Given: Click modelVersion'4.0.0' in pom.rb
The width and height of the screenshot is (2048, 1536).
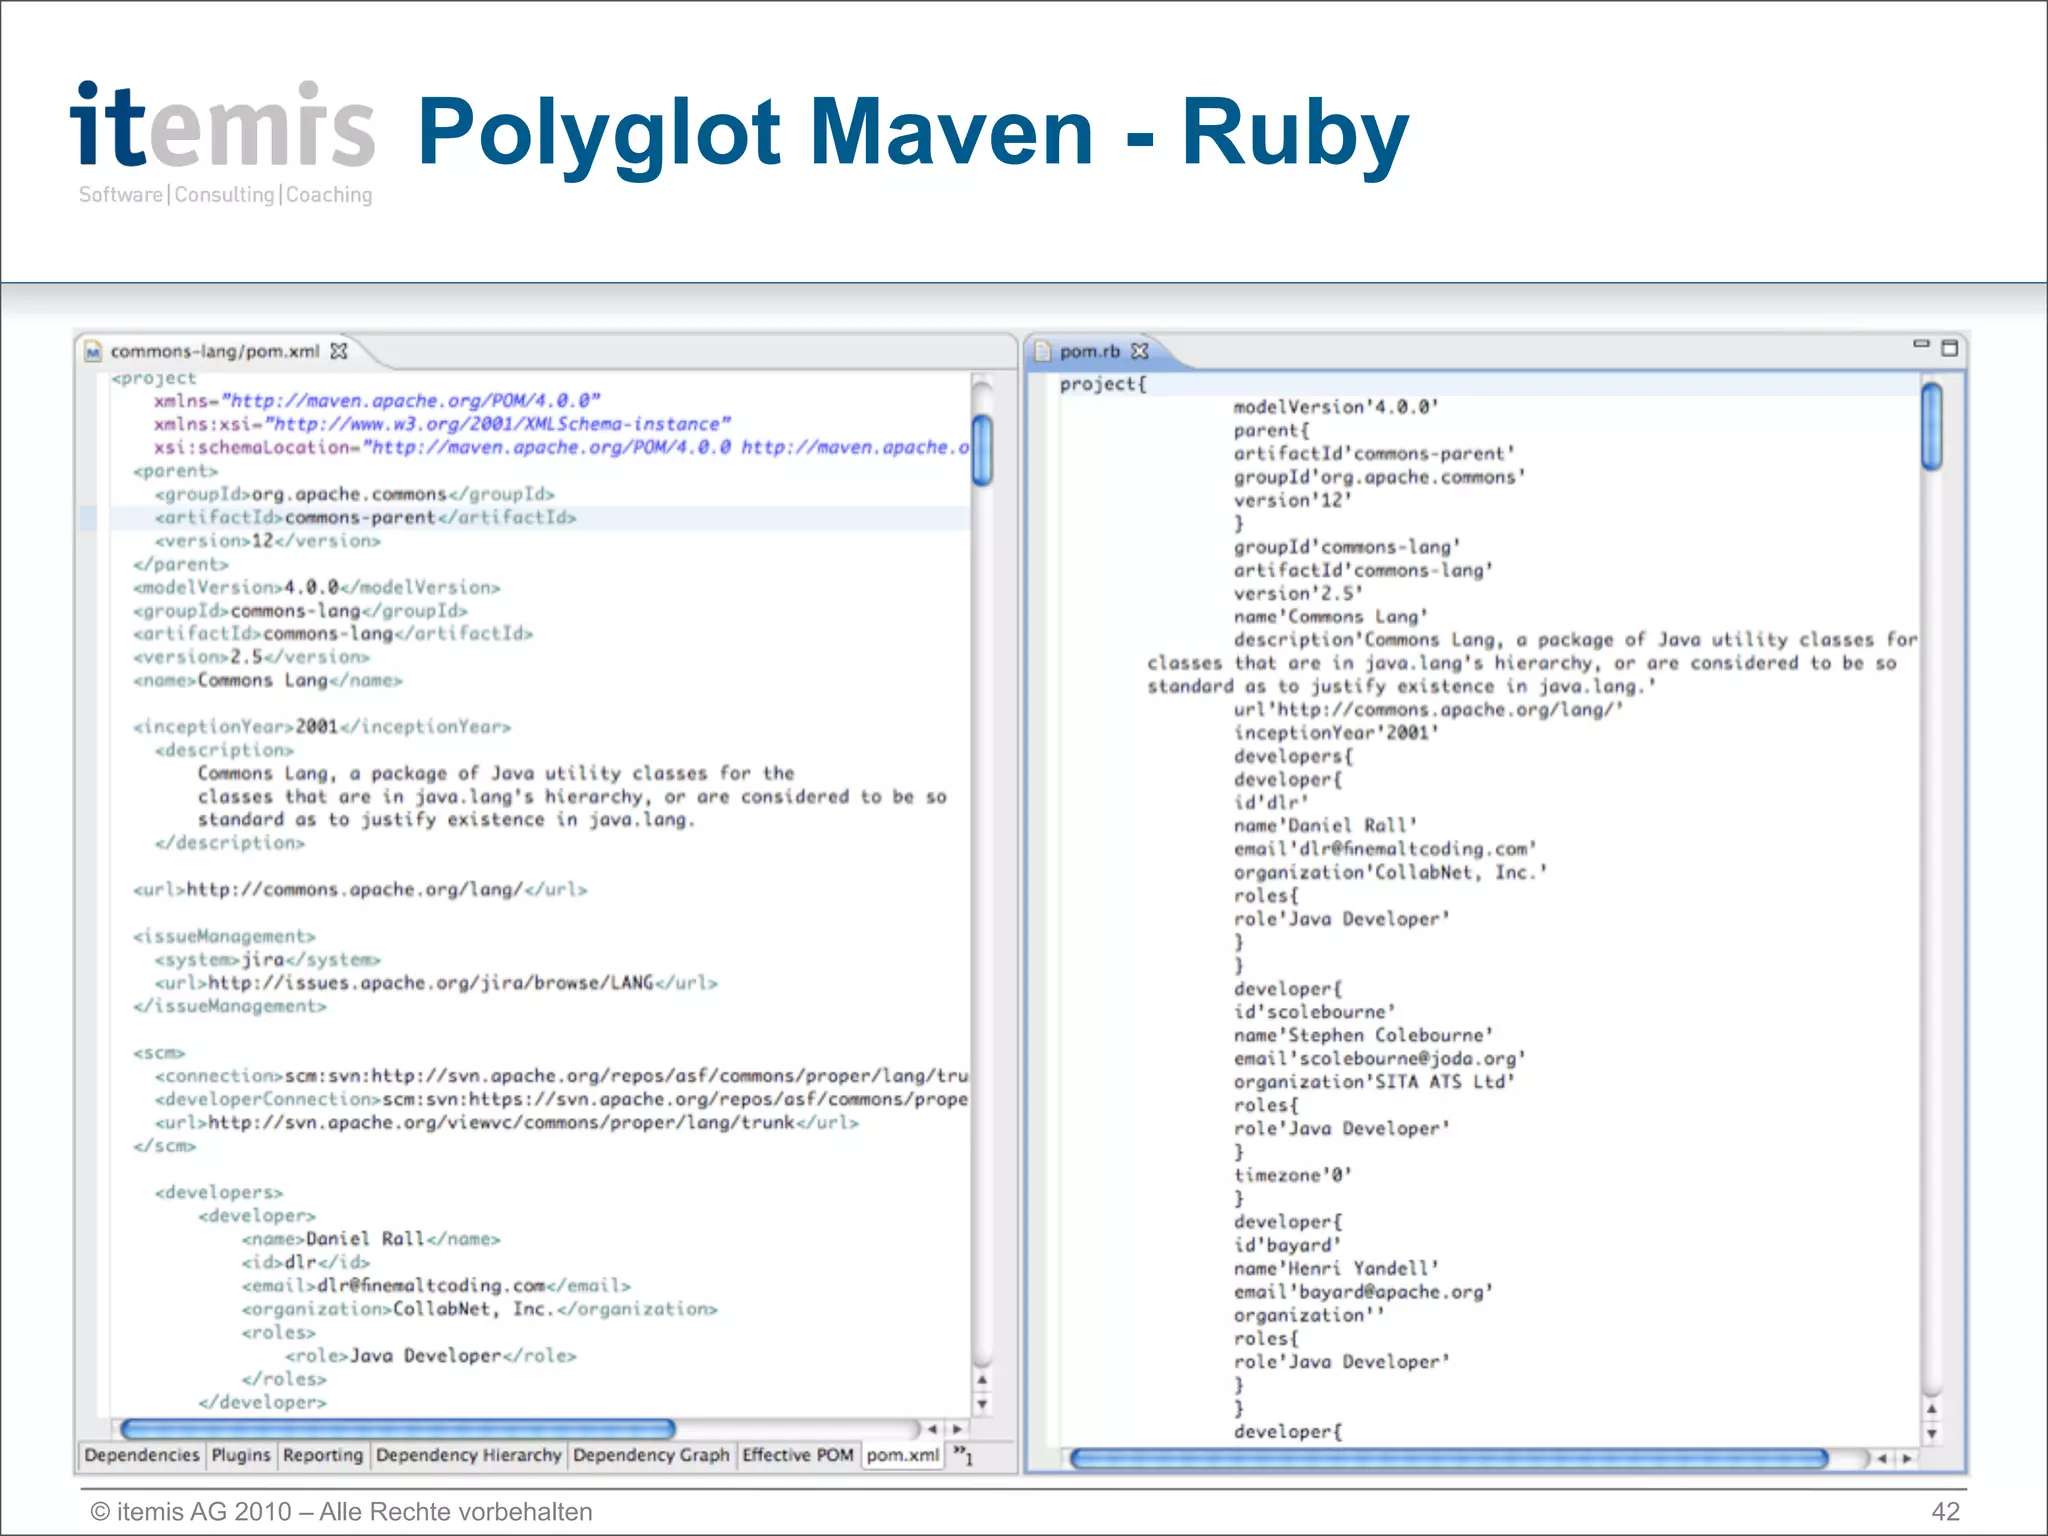Looking at the screenshot, I should 1336,407.
